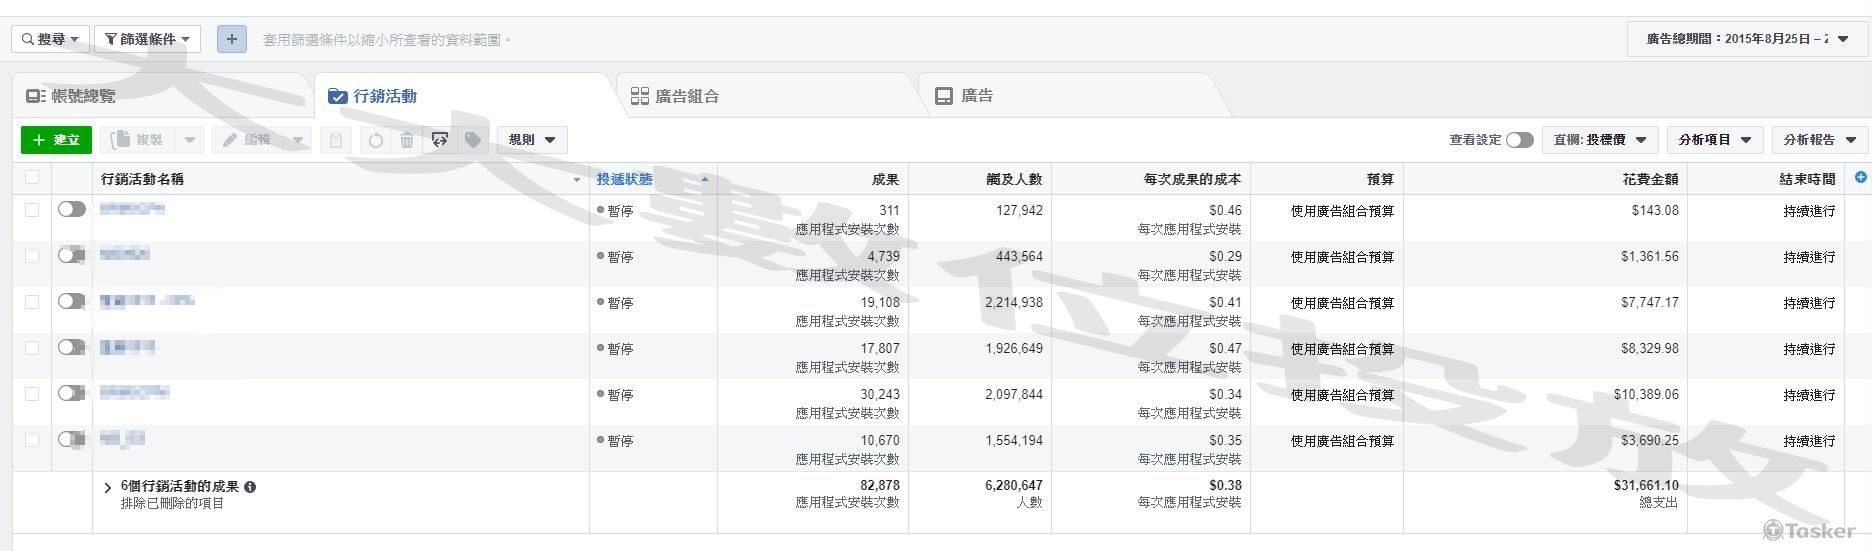Click the tag label icon in toolbar
1872x551 pixels.
(x=473, y=140)
